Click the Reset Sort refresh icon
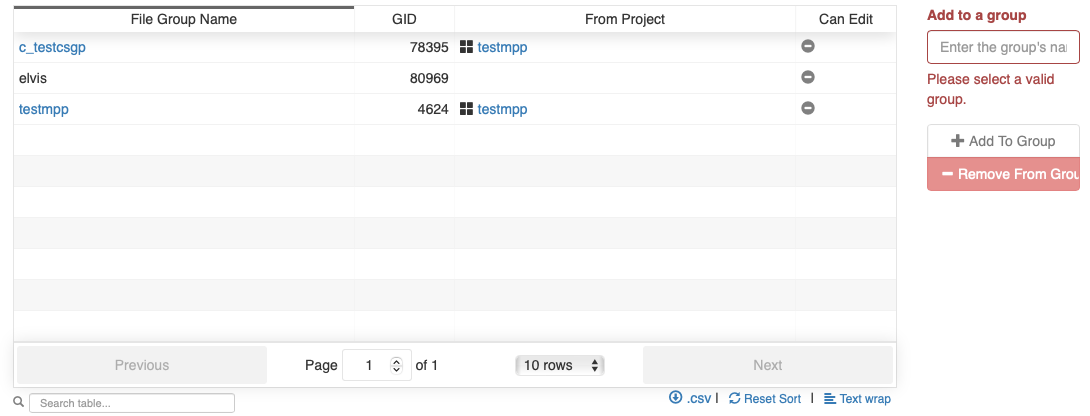 pyautogui.click(x=735, y=398)
